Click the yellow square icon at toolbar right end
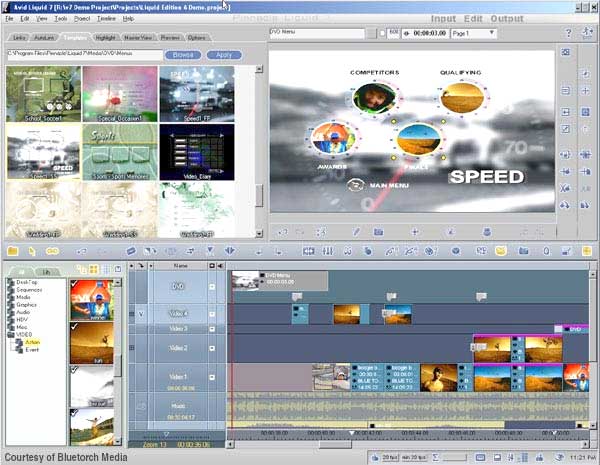This screenshot has width=600, height=465. pyautogui.click(x=587, y=251)
